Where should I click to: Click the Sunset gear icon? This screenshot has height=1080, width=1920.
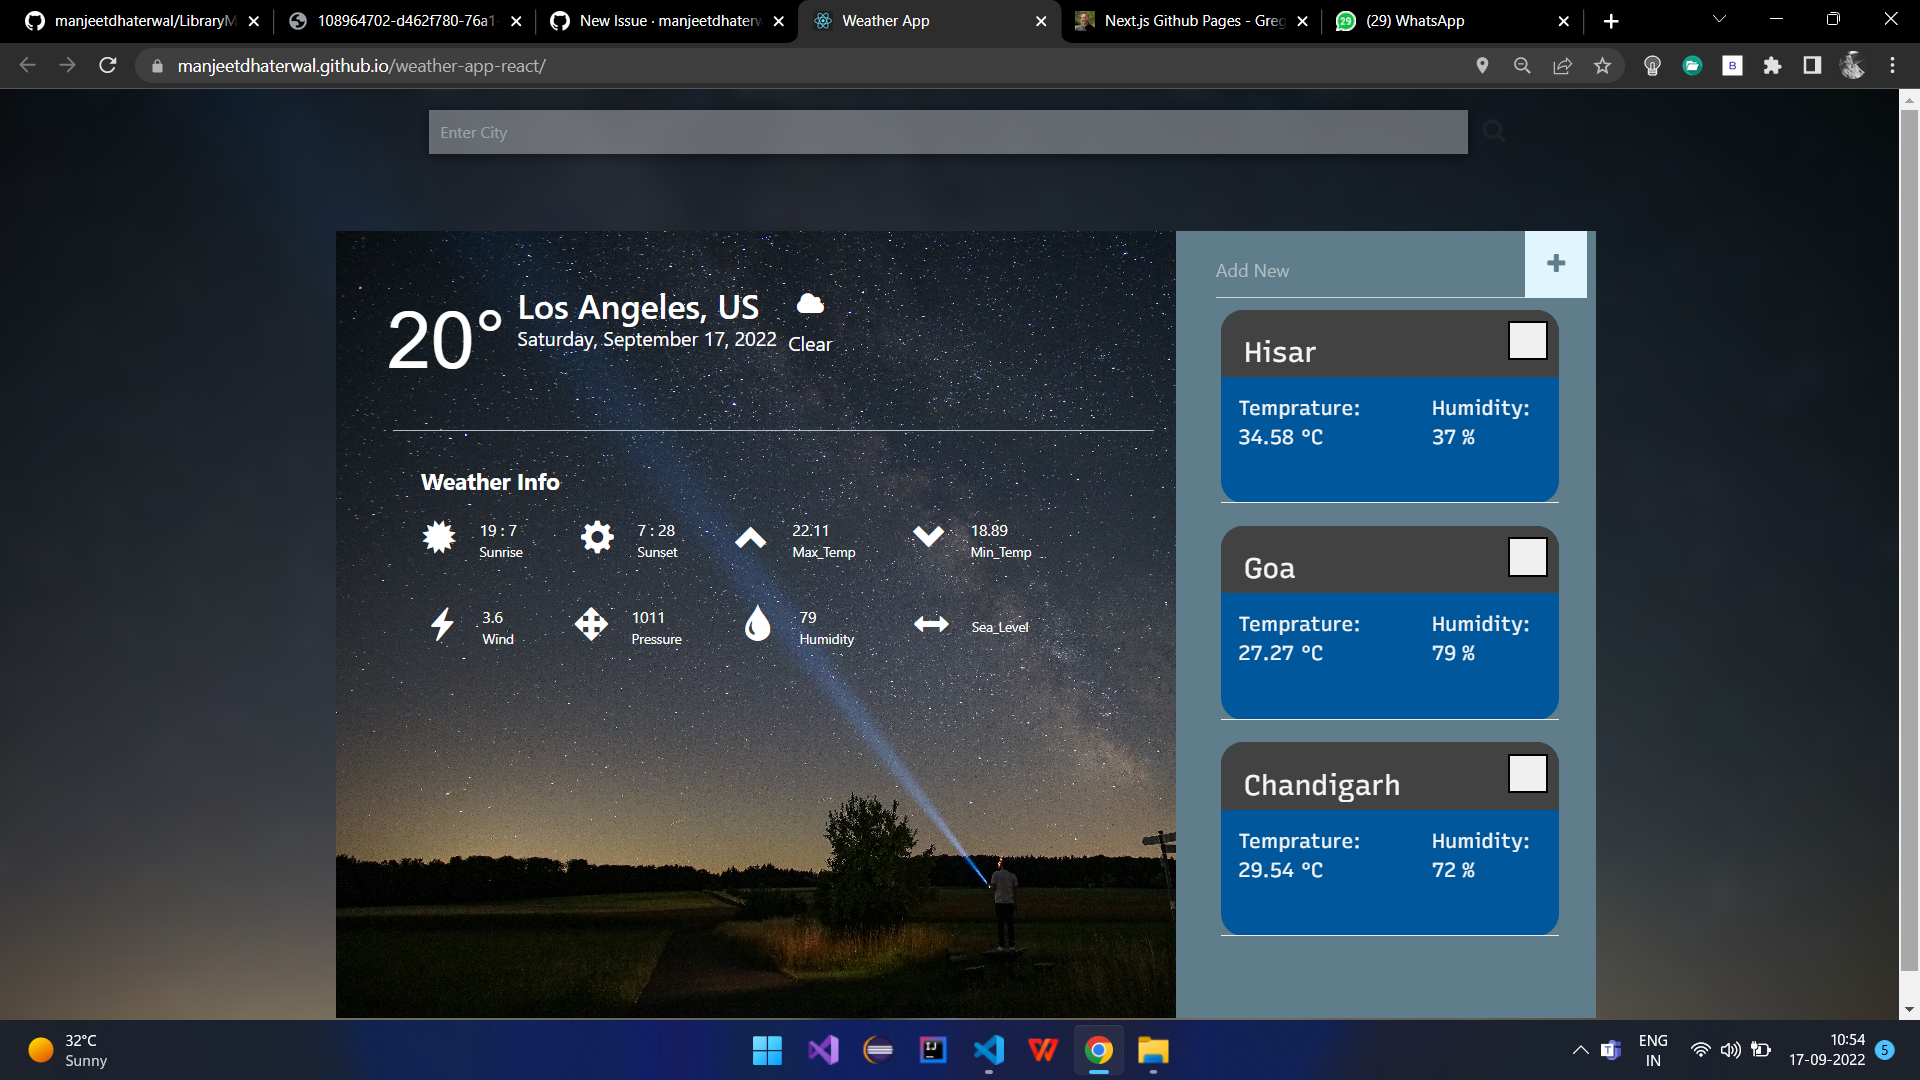[597, 537]
